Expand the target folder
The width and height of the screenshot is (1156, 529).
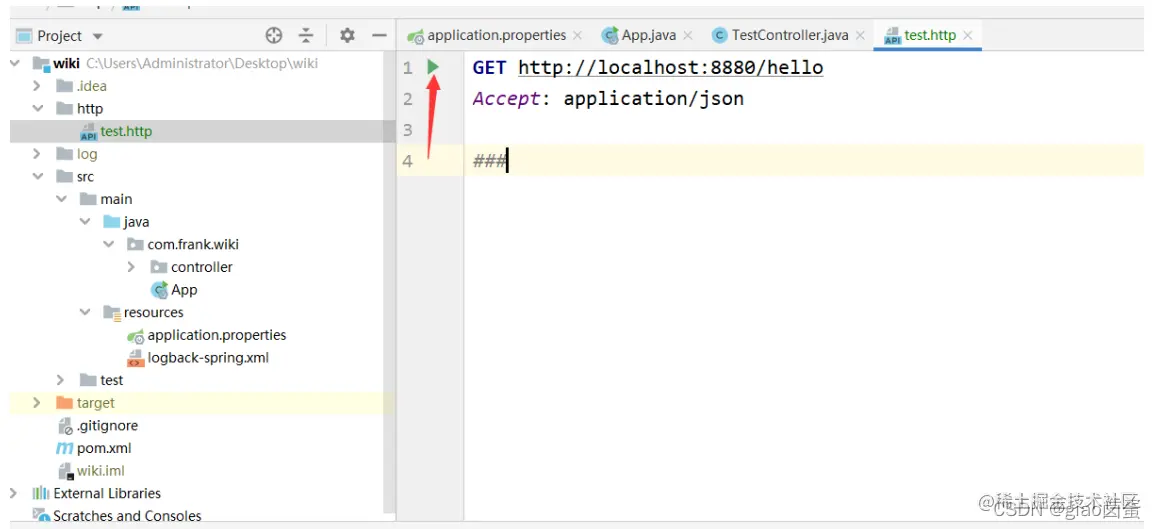tap(37, 403)
